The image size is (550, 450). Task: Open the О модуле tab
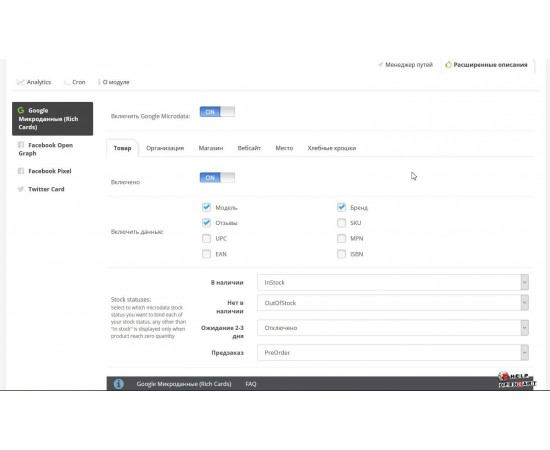click(114, 82)
